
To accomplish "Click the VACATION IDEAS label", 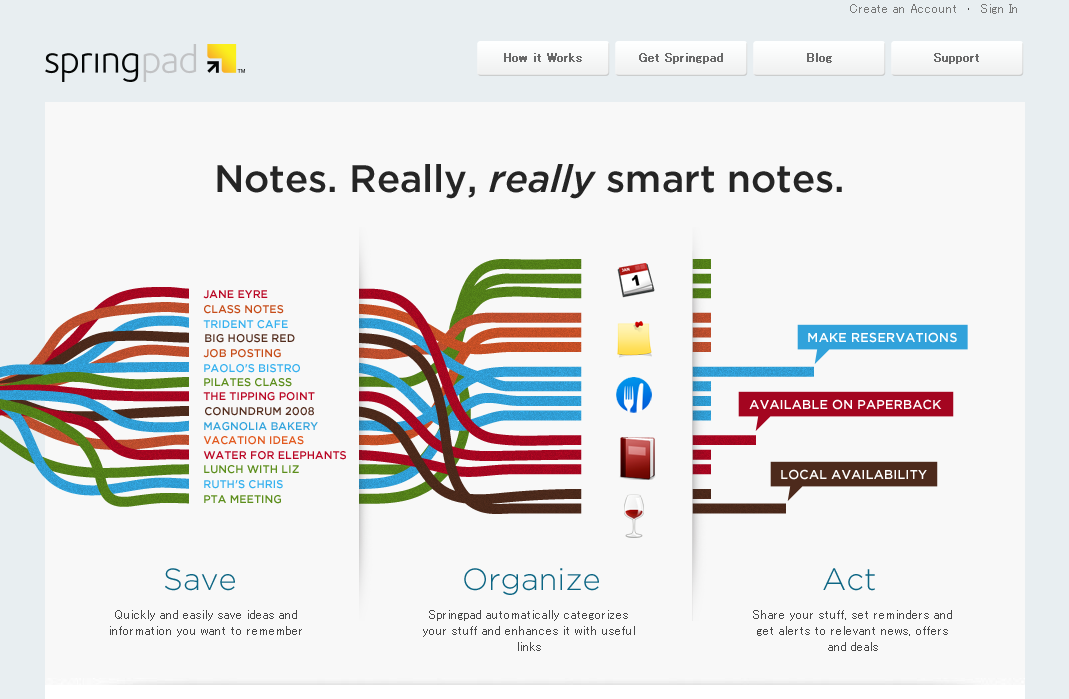I will [254, 441].
